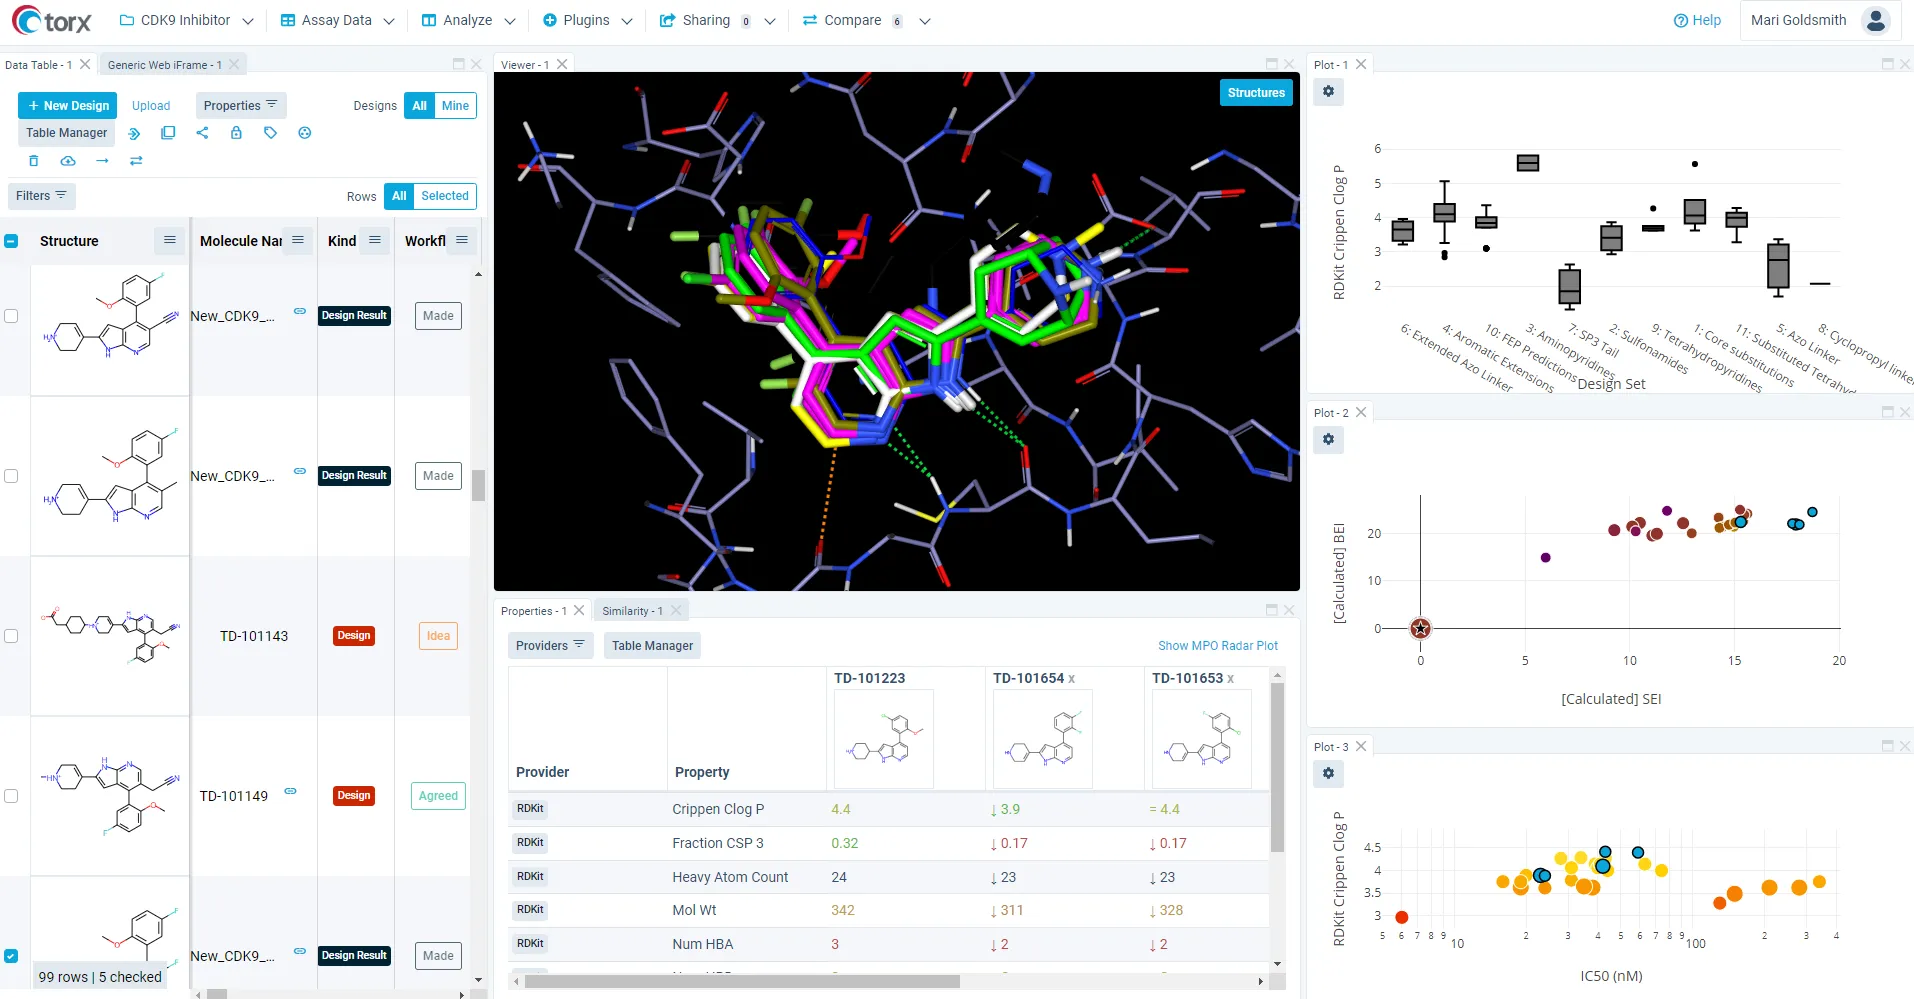Click the trash can delete icon
This screenshot has height=999, width=1914.
coord(33,161)
